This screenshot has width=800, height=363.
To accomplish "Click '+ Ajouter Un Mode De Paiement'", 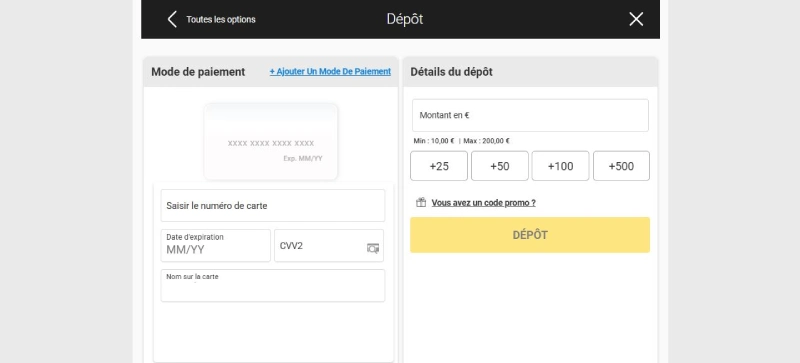I will pos(330,71).
